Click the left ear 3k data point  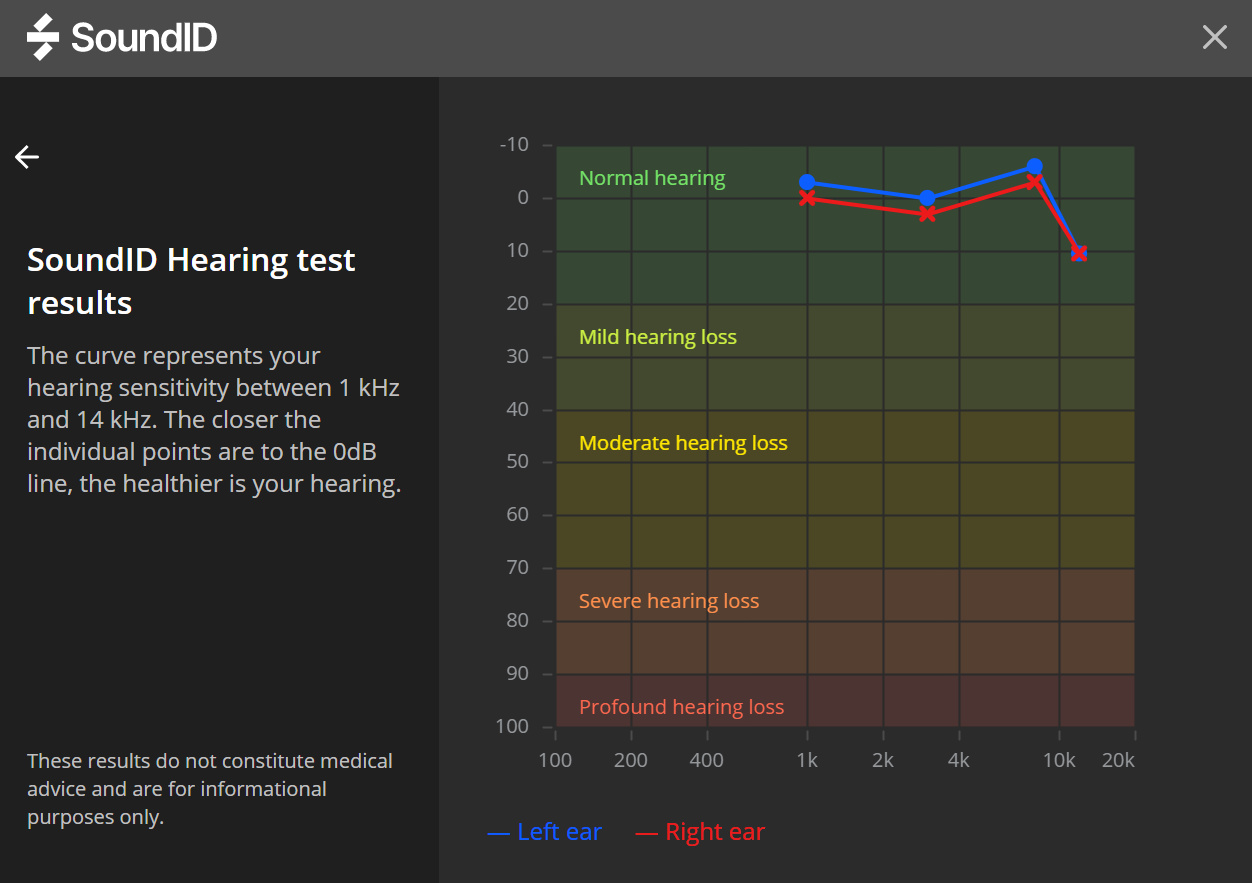(x=927, y=198)
